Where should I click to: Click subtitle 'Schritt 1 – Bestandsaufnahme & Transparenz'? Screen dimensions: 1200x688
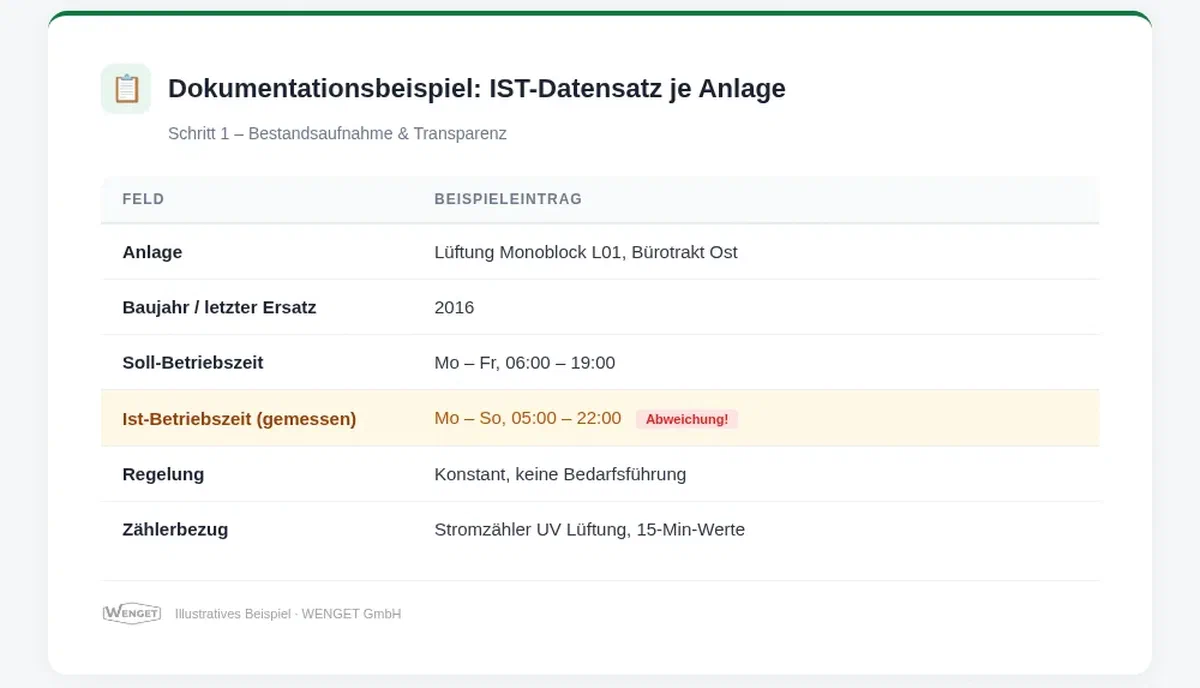337,134
